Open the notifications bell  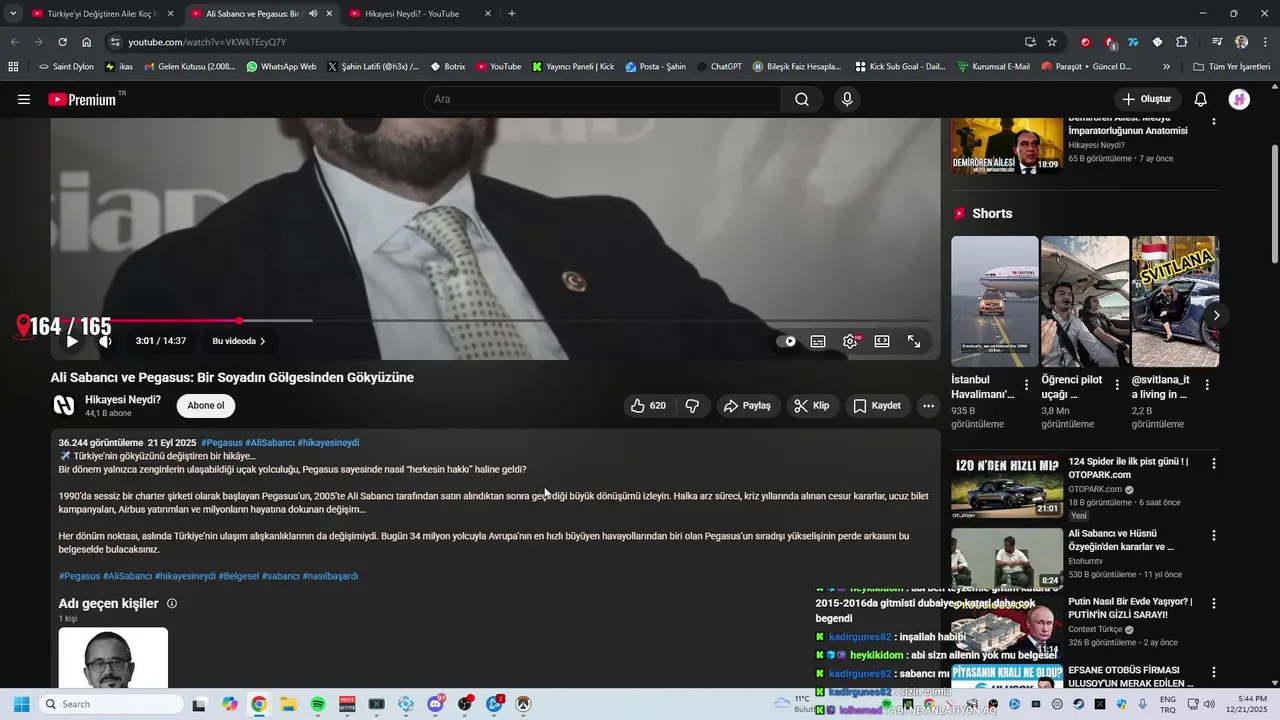click(x=1201, y=99)
